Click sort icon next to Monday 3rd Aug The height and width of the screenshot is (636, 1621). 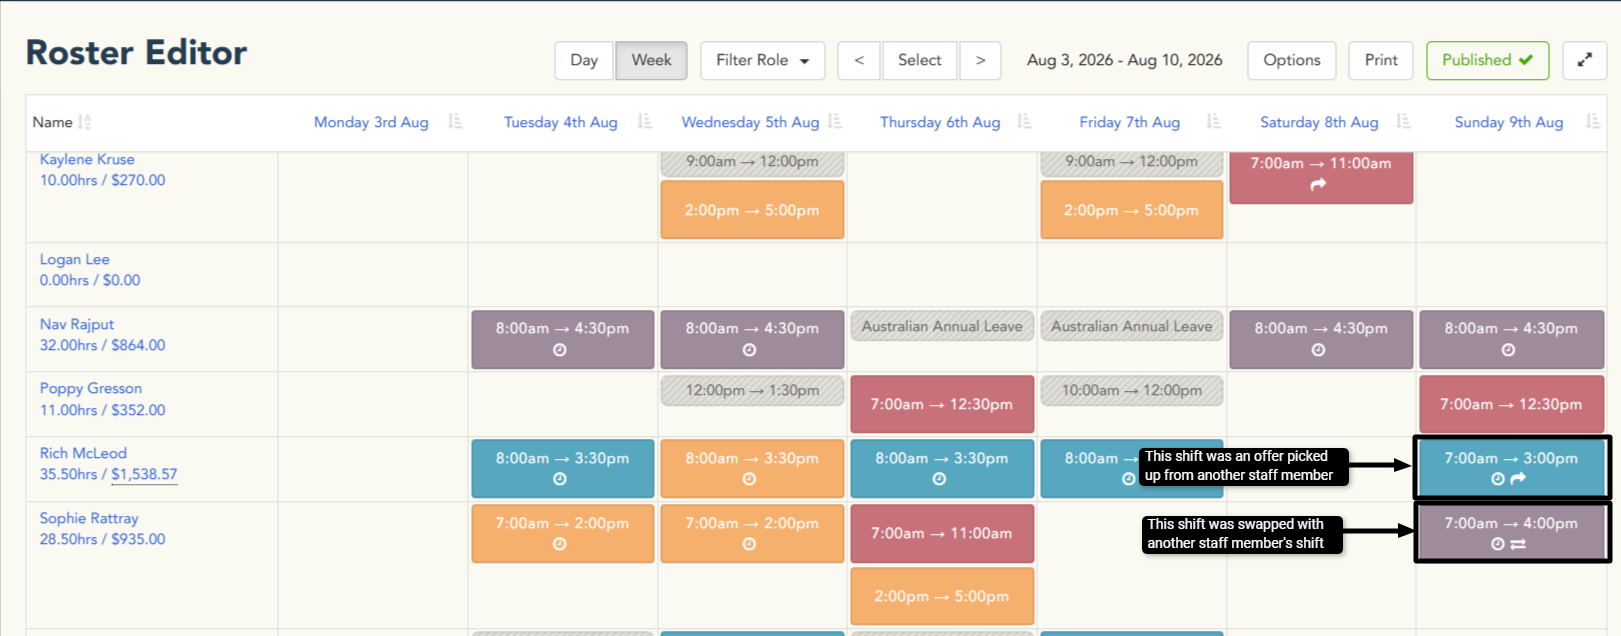click(x=455, y=121)
